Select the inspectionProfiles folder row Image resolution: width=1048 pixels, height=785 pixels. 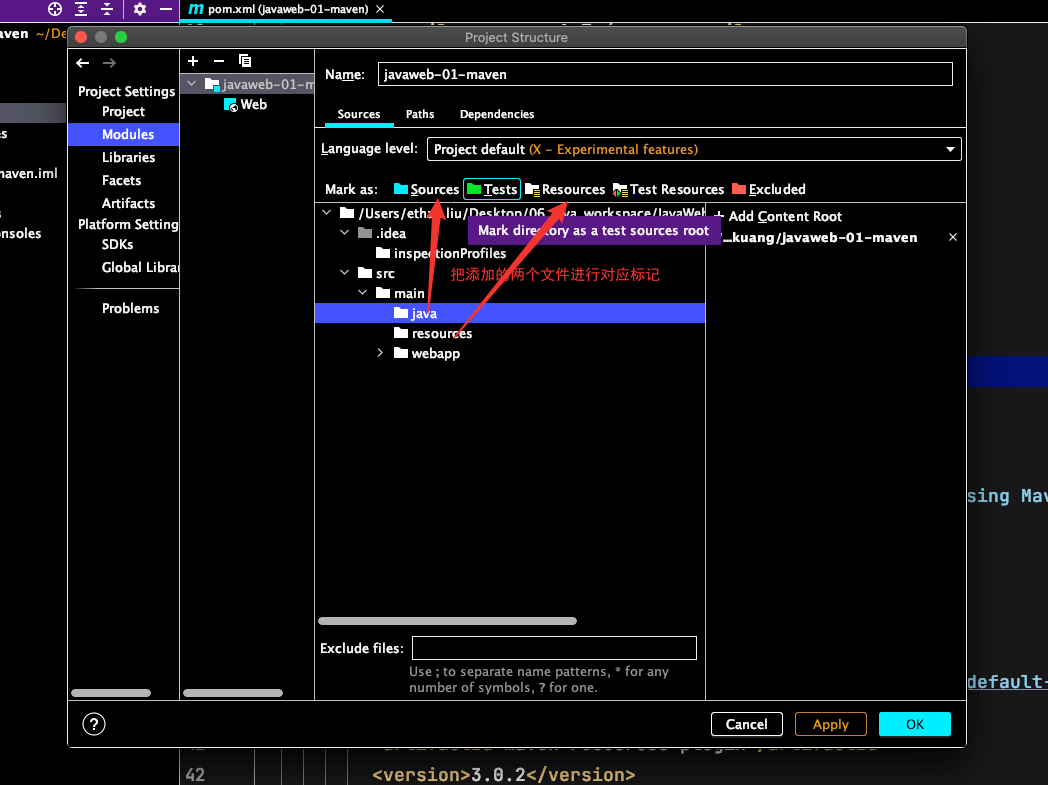510,253
